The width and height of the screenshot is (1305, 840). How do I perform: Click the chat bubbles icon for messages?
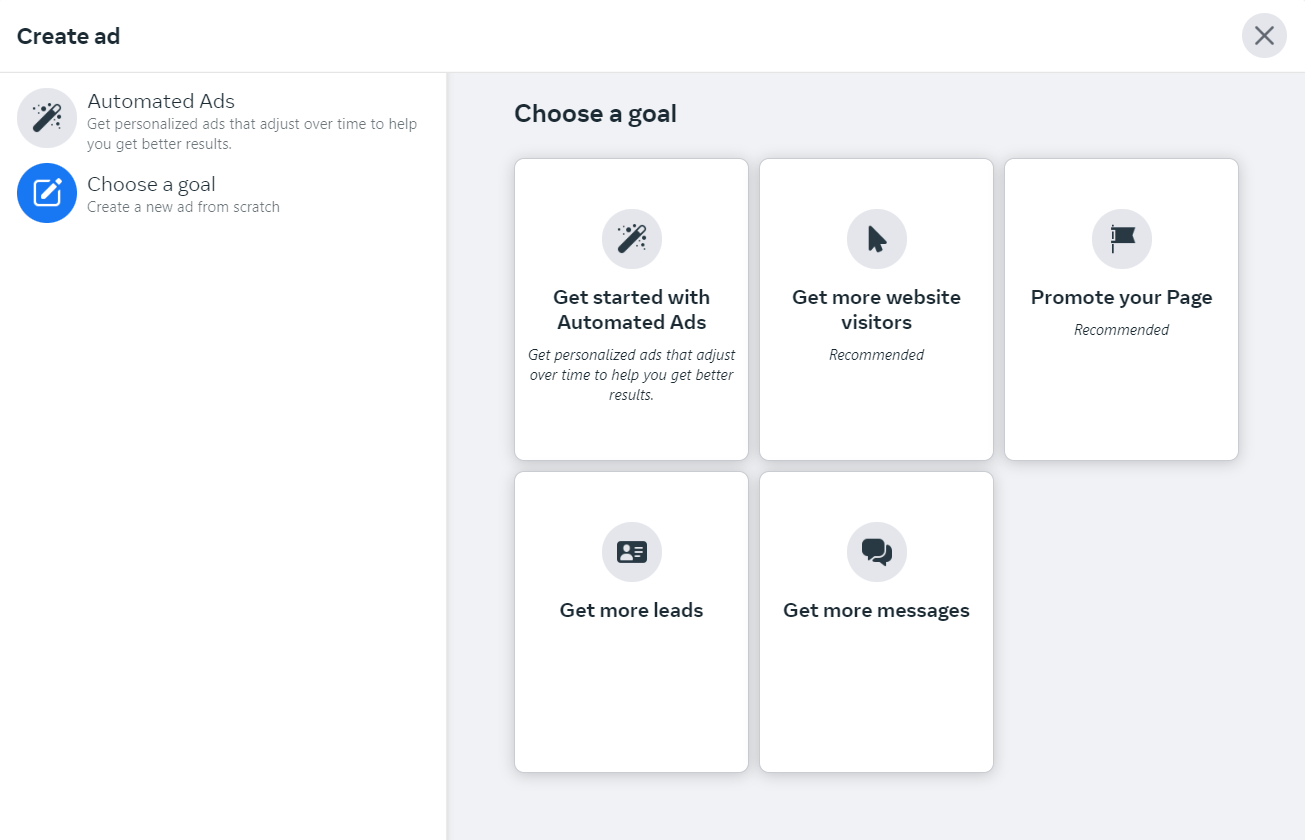876,552
